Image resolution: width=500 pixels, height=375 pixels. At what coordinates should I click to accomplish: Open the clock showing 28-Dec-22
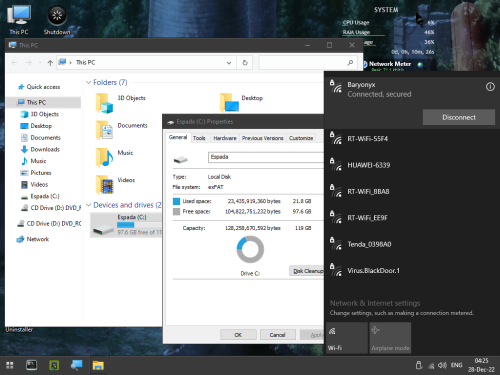pyautogui.click(x=481, y=365)
